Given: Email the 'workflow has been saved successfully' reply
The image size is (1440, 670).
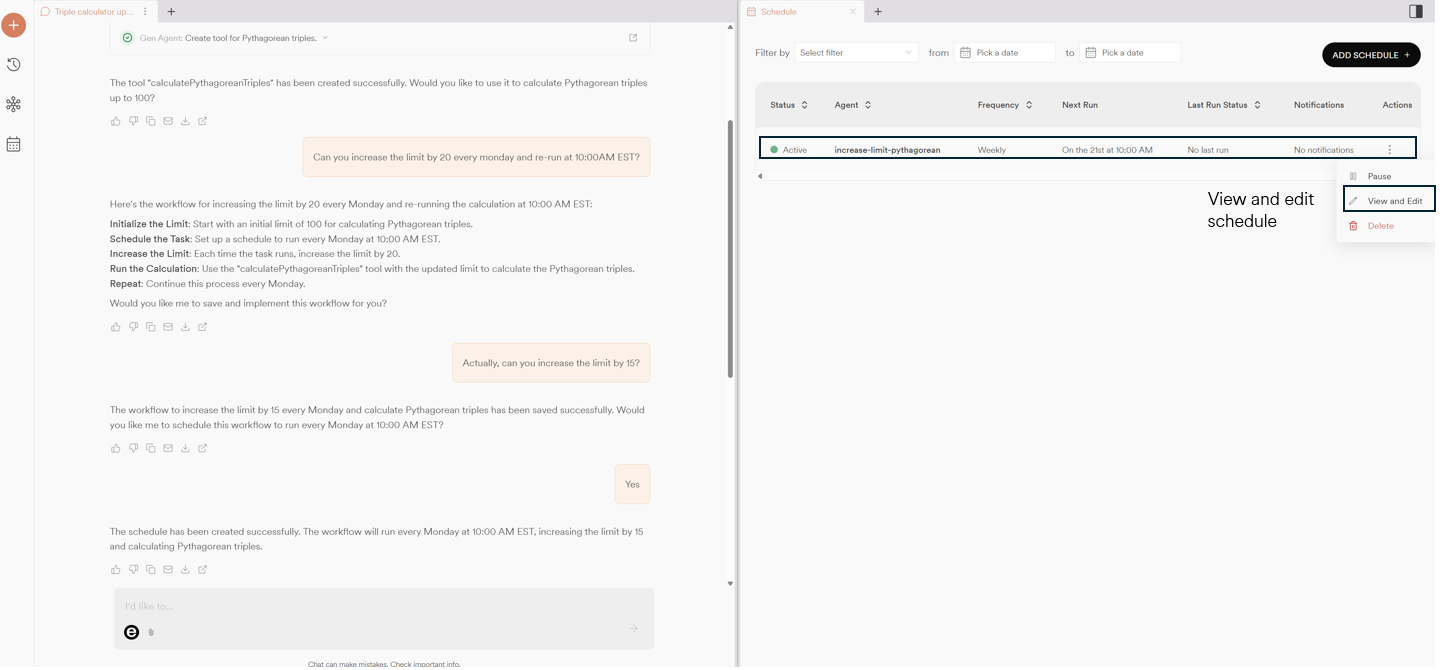Looking at the screenshot, I should pos(168,448).
